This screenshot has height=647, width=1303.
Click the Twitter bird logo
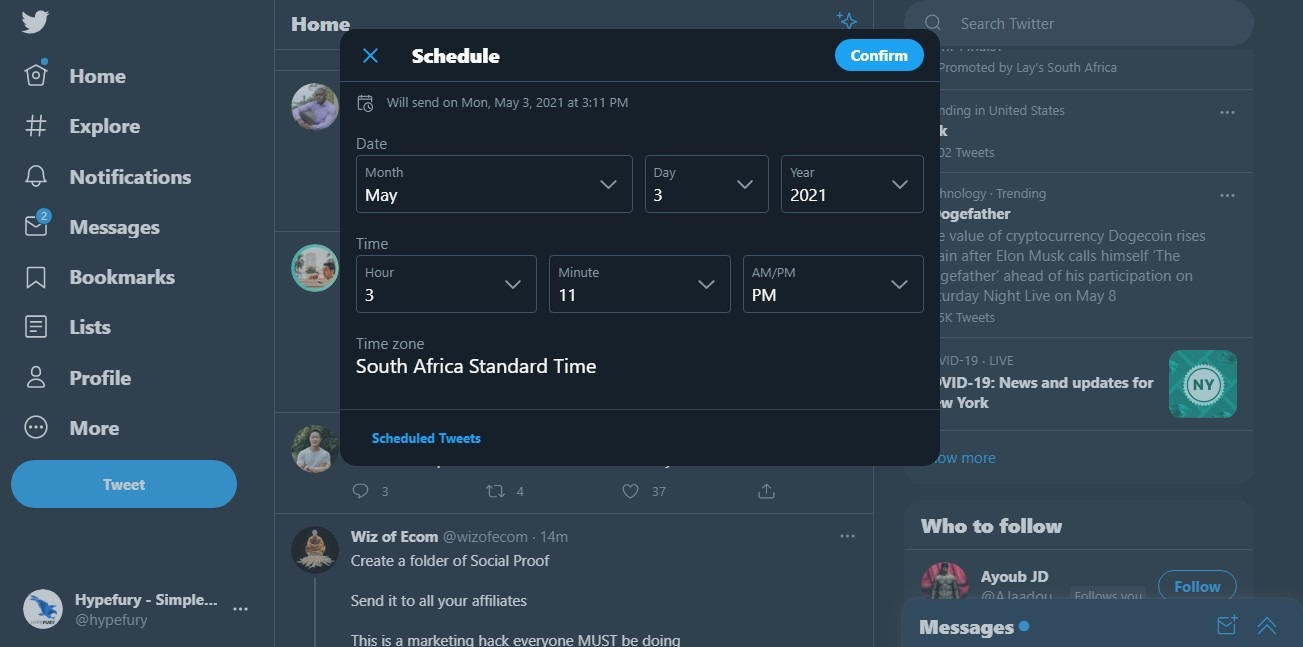point(34,21)
